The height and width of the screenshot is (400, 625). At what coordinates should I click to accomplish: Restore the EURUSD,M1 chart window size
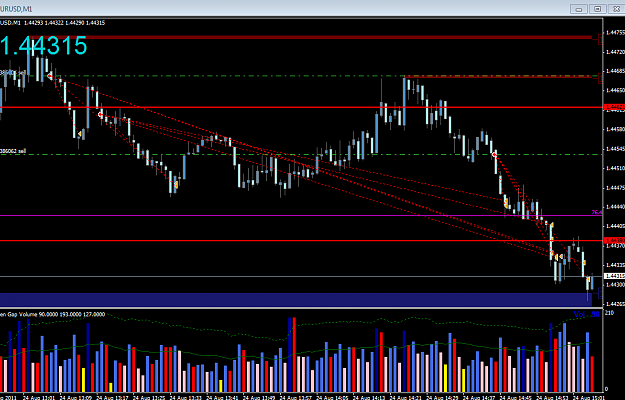pos(597,9)
